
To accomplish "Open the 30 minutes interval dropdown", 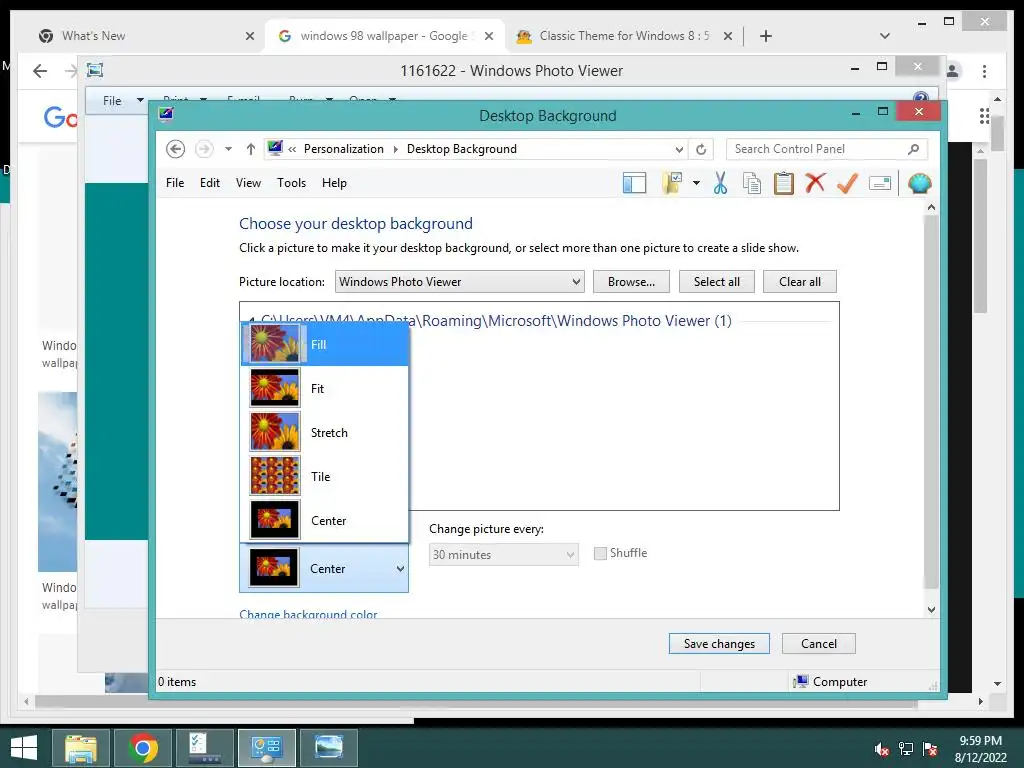I will [x=504, y=554].
